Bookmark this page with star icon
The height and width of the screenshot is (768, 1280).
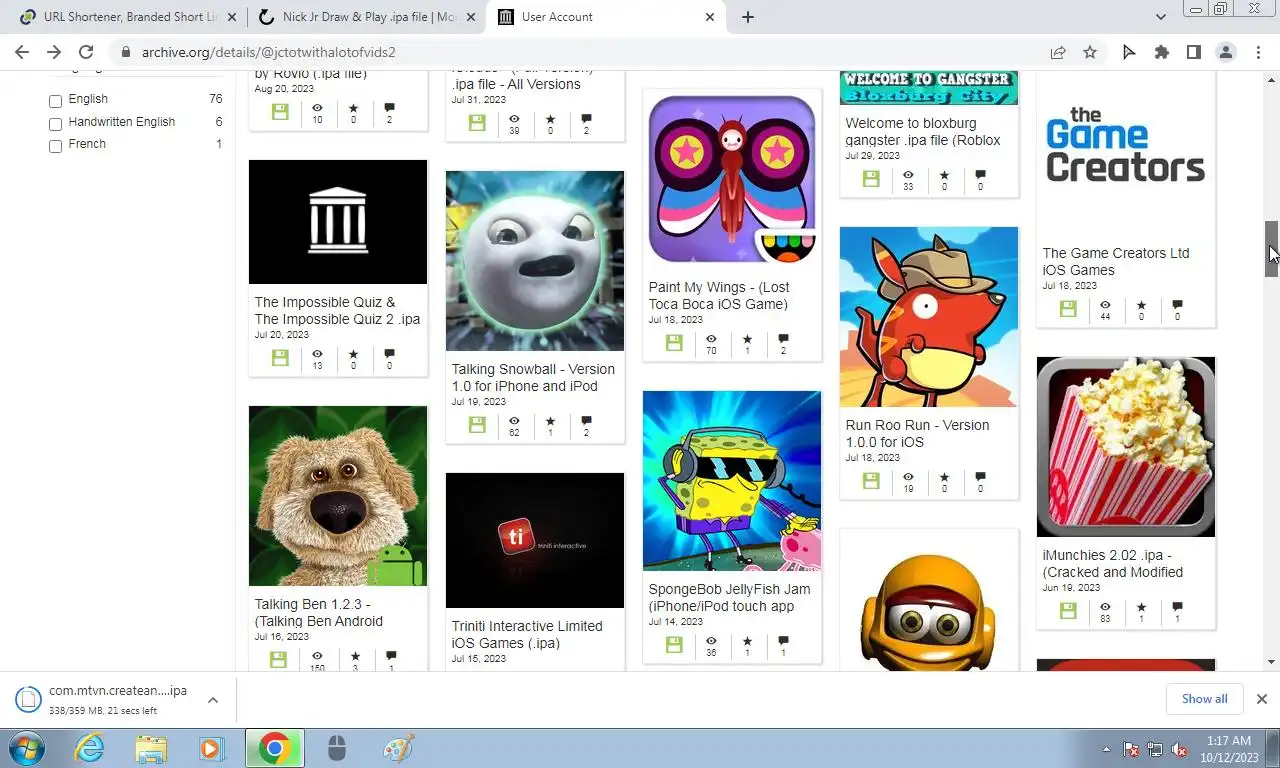(x=1090, y=52)
